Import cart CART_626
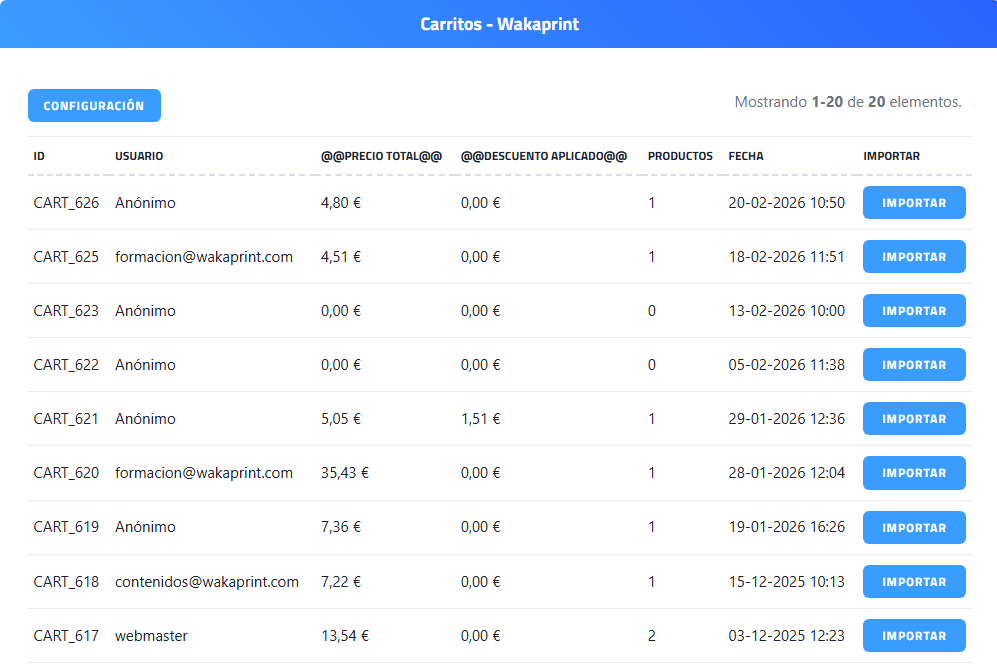This screenshot has height=668, width=997. pyautogui.click(x=914, y=203)
